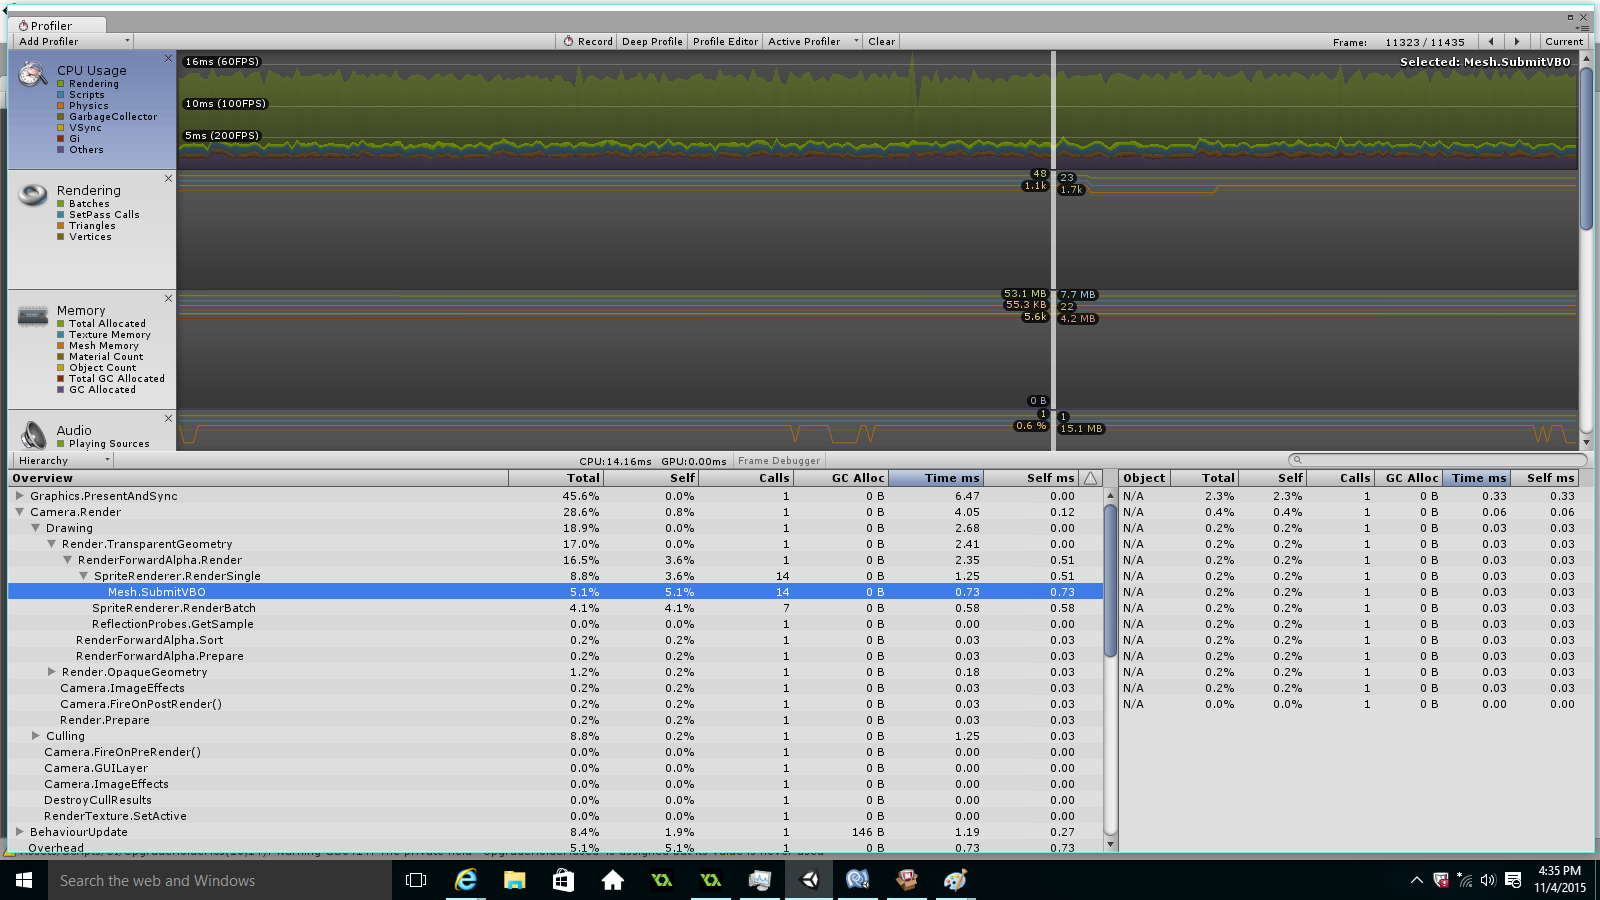The width and height of the screenshot is (1600, 900).
Task: Click the Audio profiler speaker icon
Action: click(x=33, y=434)
